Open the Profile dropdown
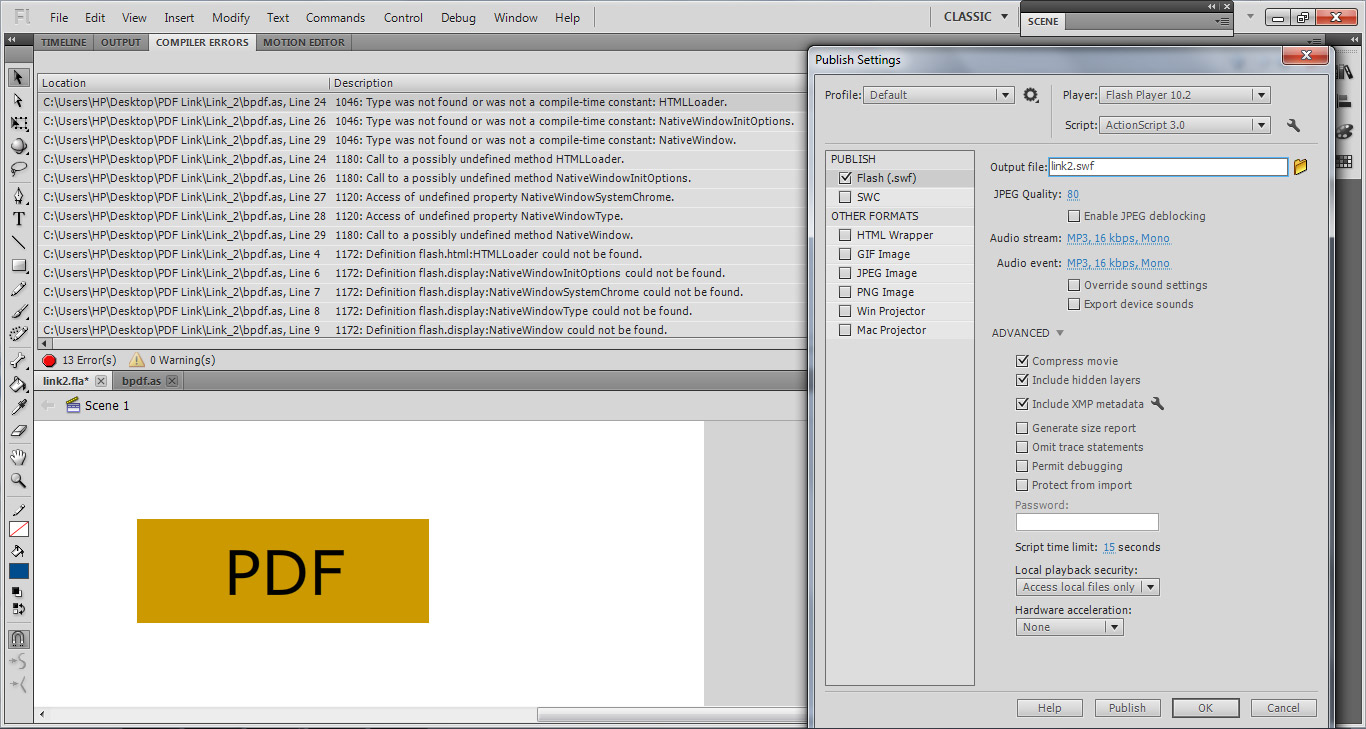This screenshot has height=729, width=1366. point(939,95)
